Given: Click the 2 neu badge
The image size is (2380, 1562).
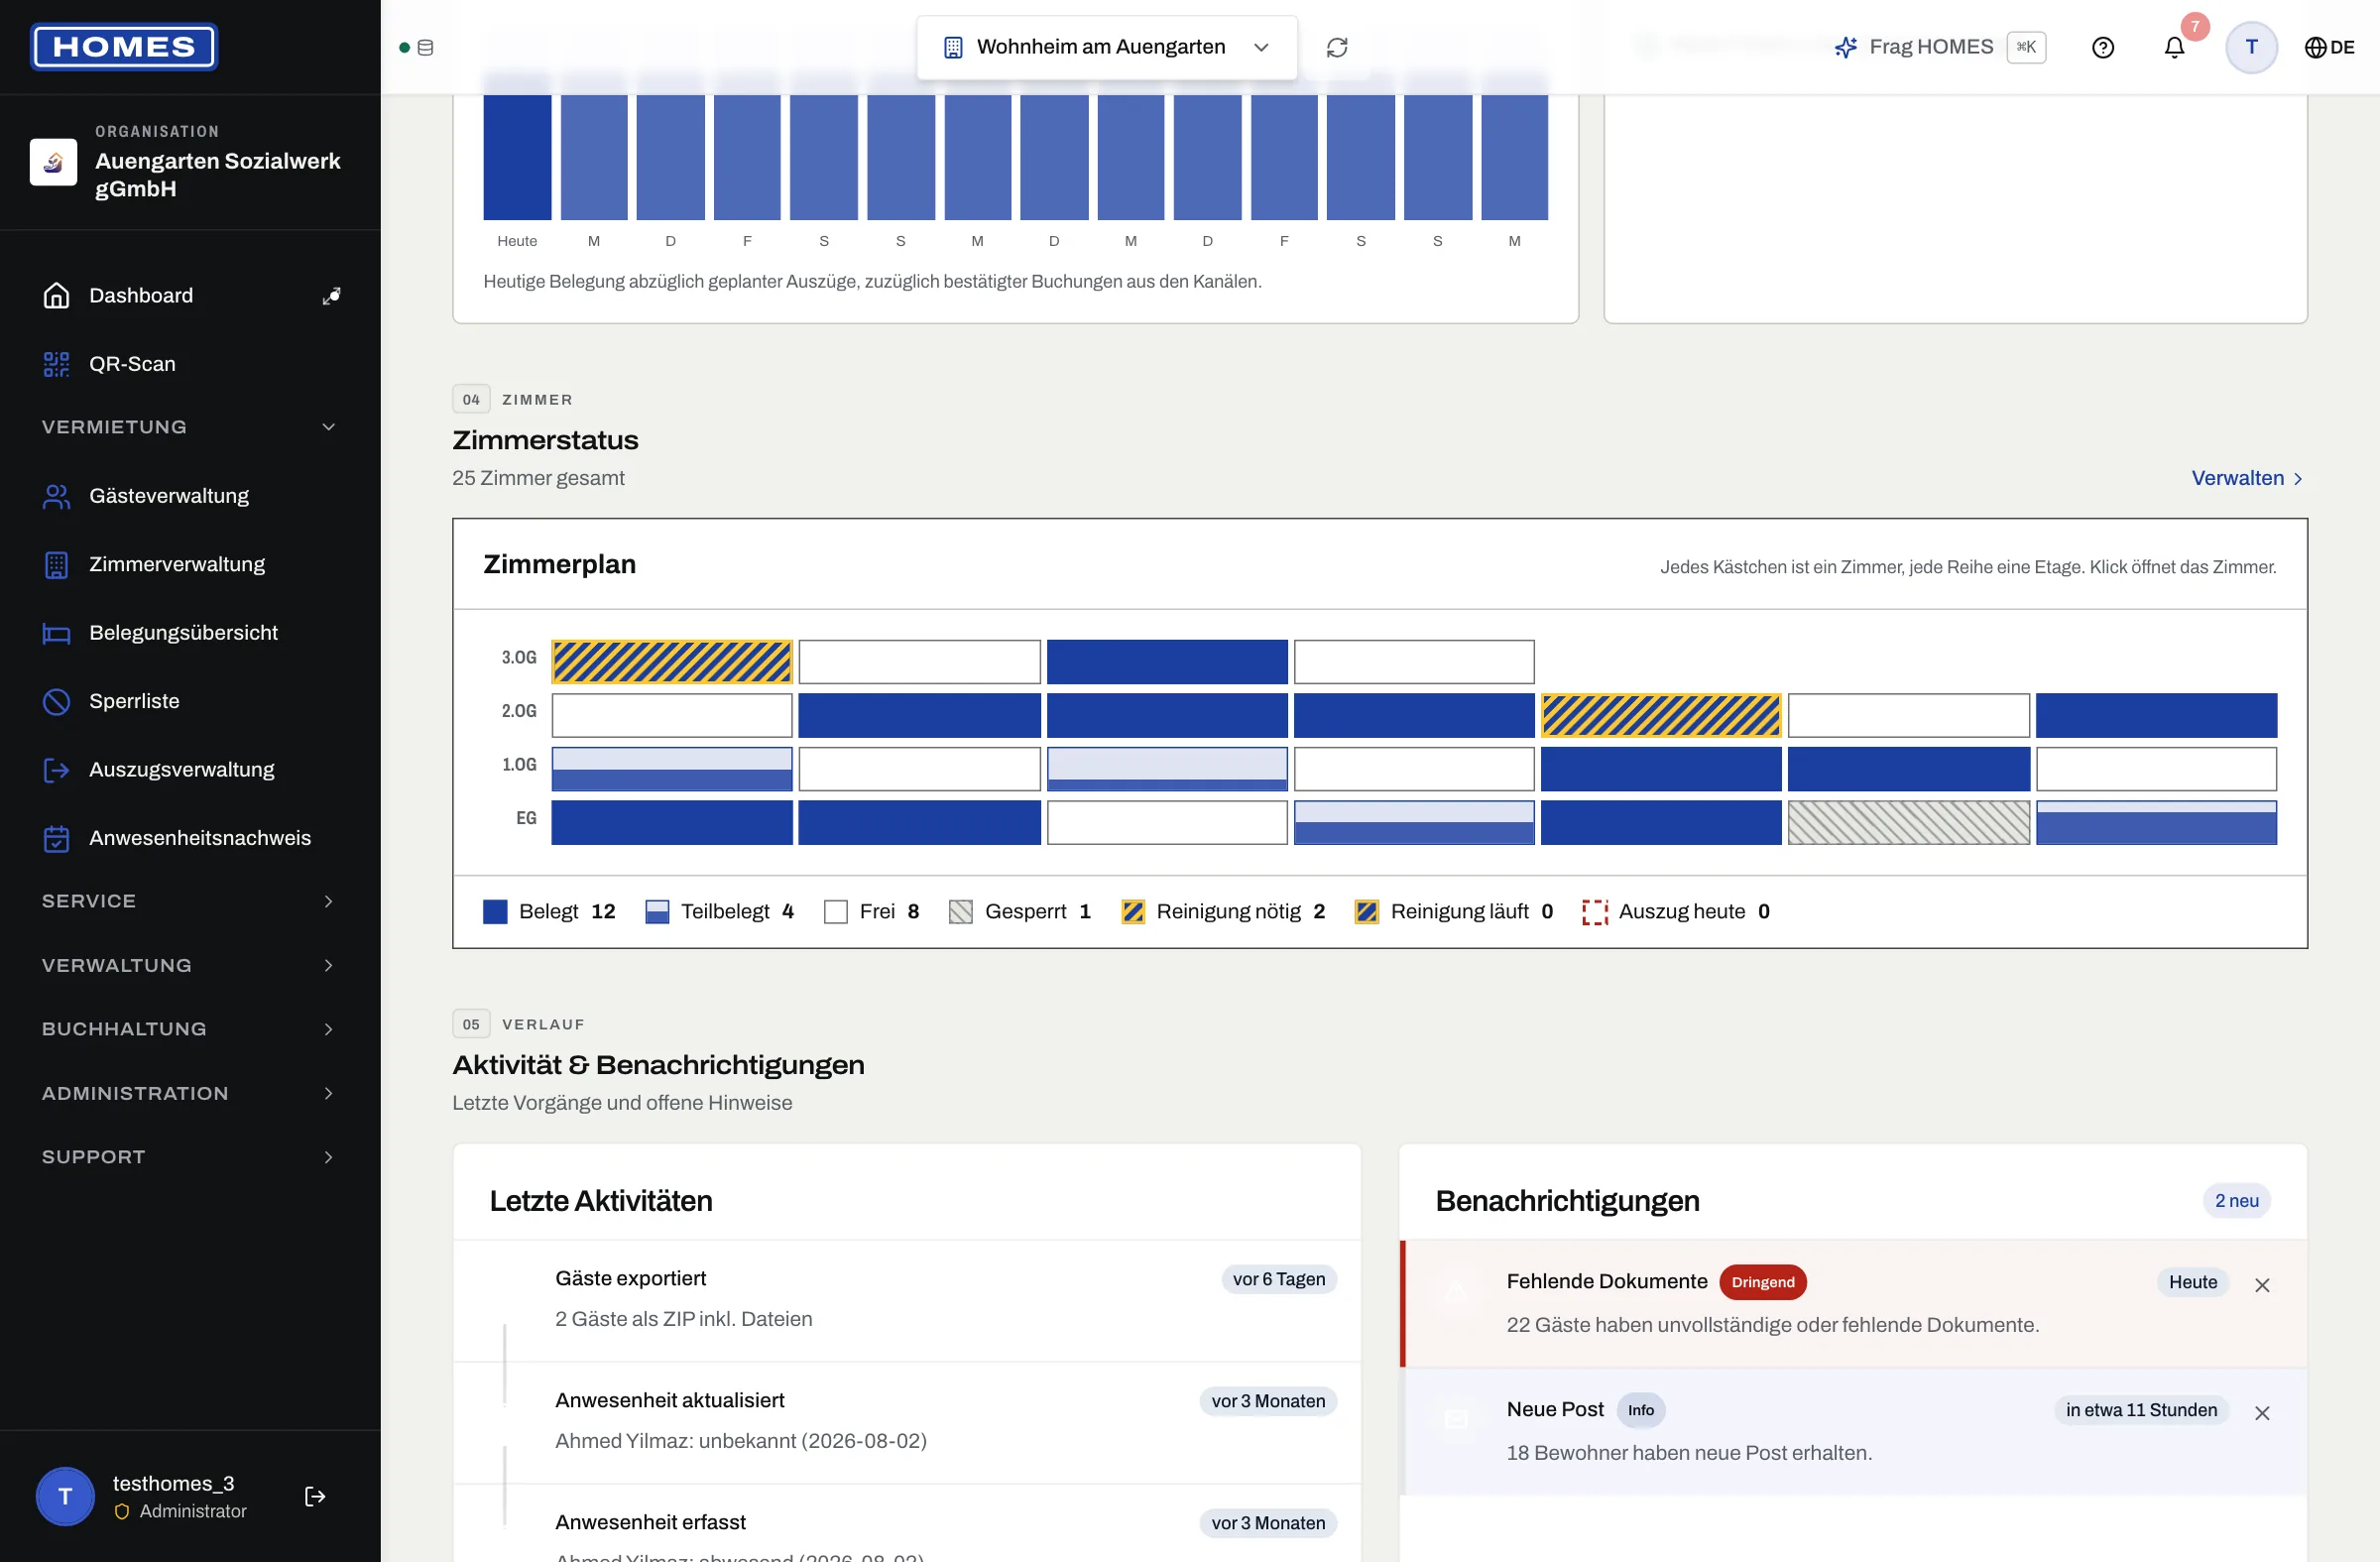Looking at the screenshot, I should pos(2237,1201).
